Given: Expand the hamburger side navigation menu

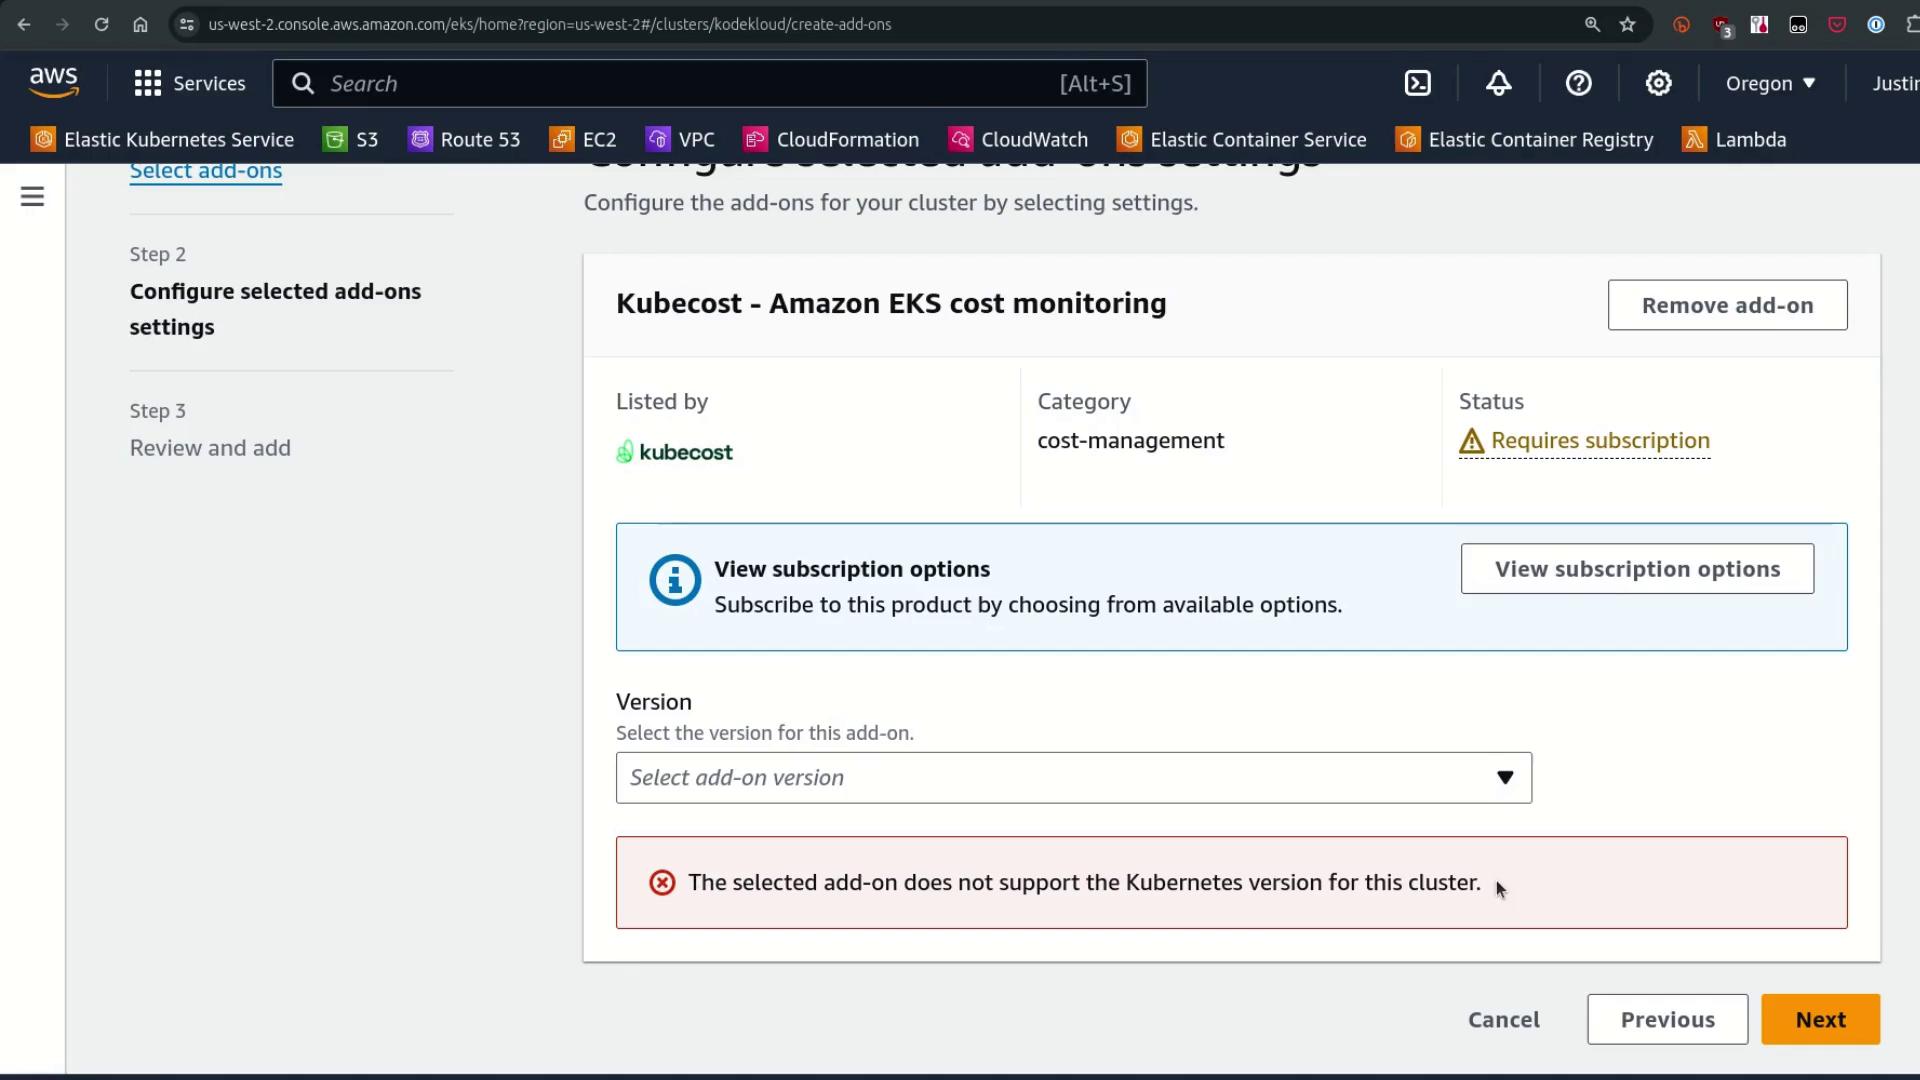Looking at the screenshot, I should coord(32,197).
